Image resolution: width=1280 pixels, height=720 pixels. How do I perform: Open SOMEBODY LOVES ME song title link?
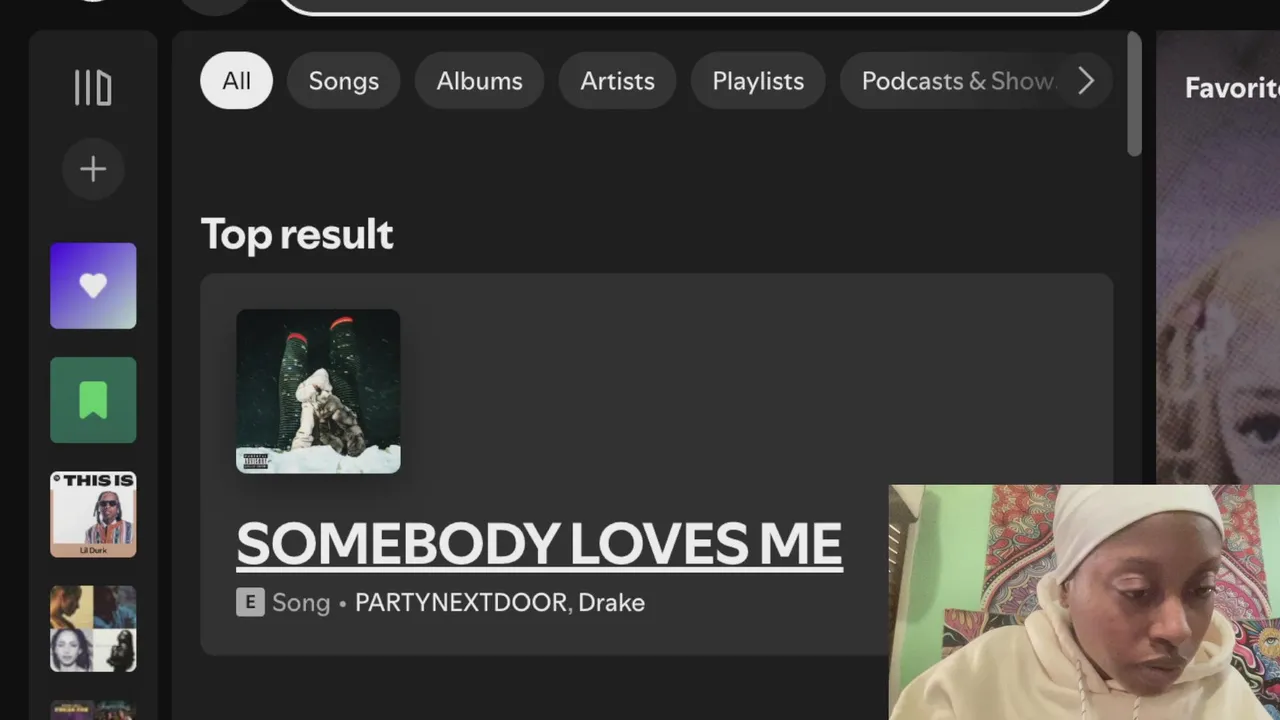[x=539, y=544]
